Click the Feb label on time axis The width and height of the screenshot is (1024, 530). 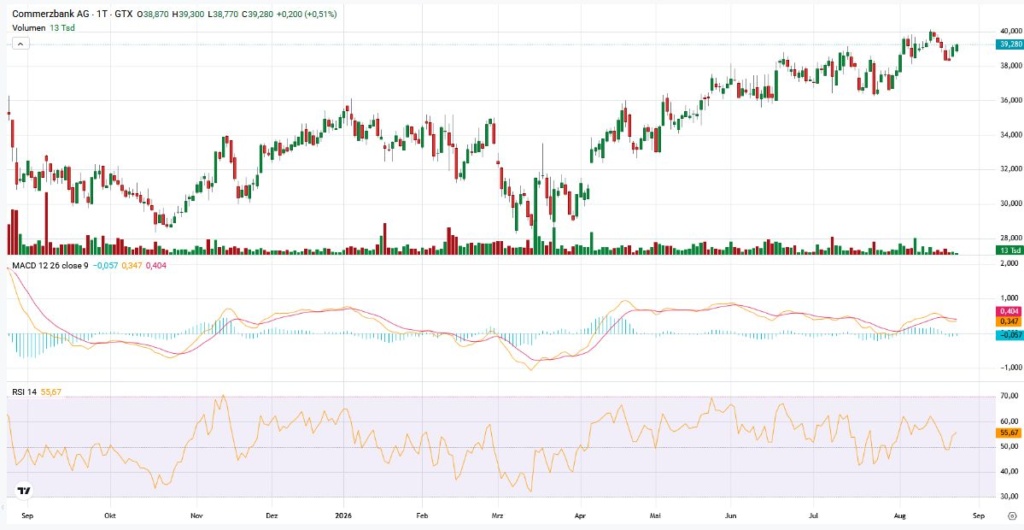[421, 515]
